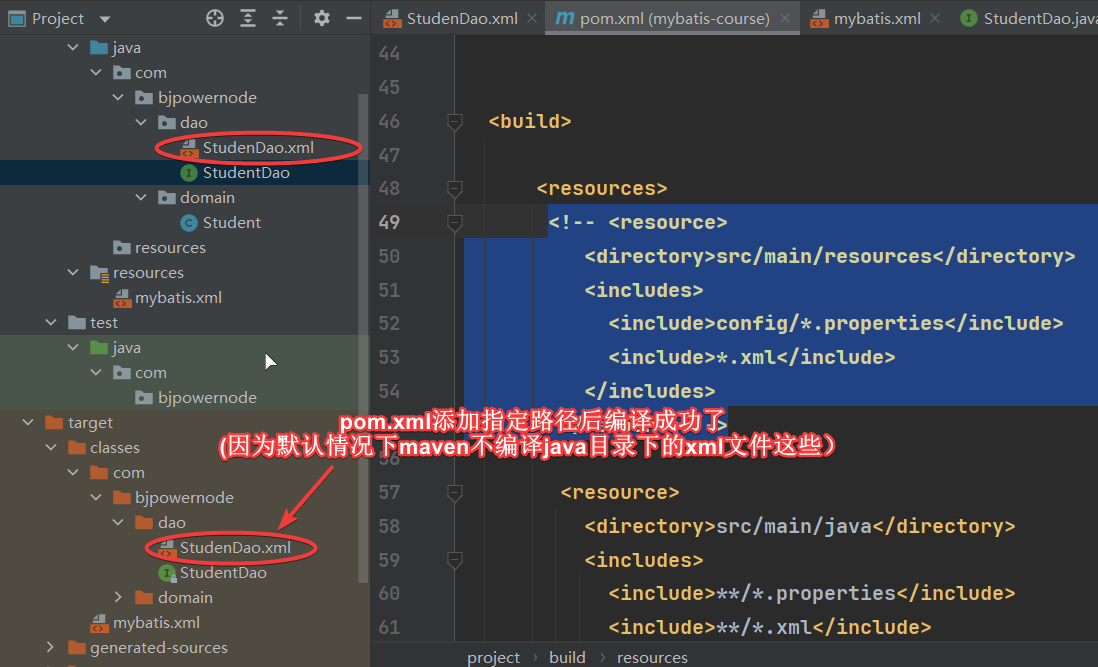
Task: Click the **/*.xml include line
Action: pos(770,627)
